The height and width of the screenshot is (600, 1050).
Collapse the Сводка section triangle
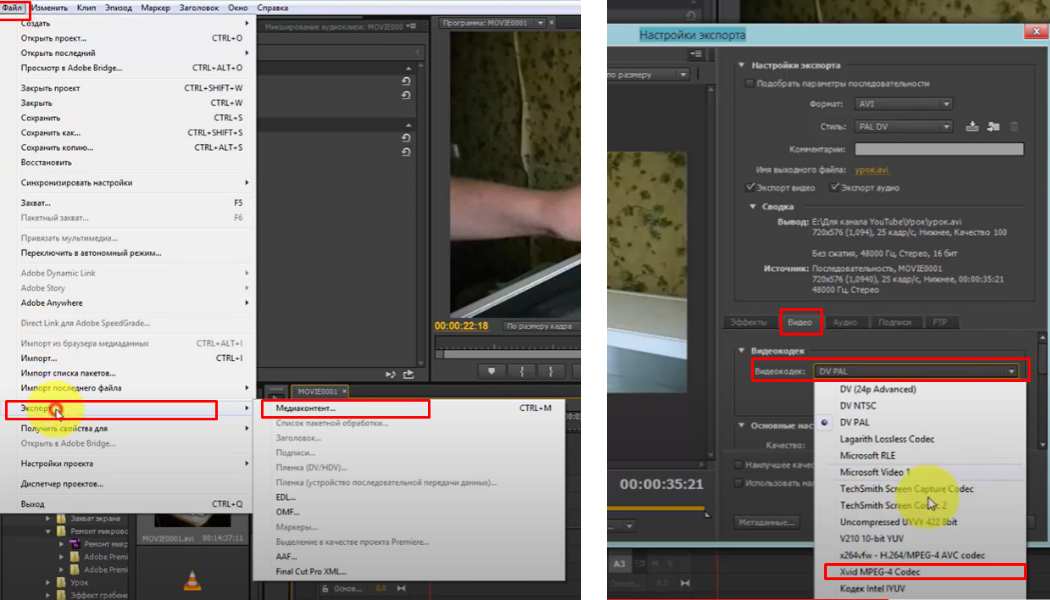coord(753,206)
